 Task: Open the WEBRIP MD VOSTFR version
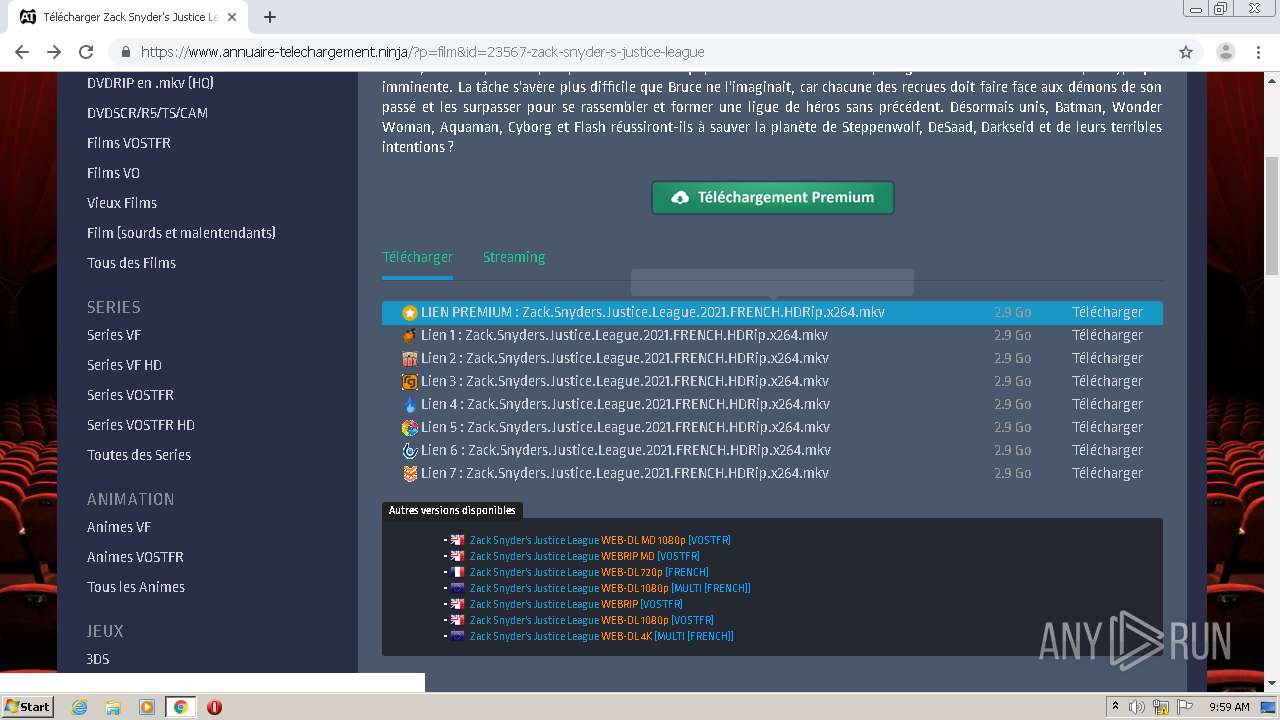[x=585, y=556]
